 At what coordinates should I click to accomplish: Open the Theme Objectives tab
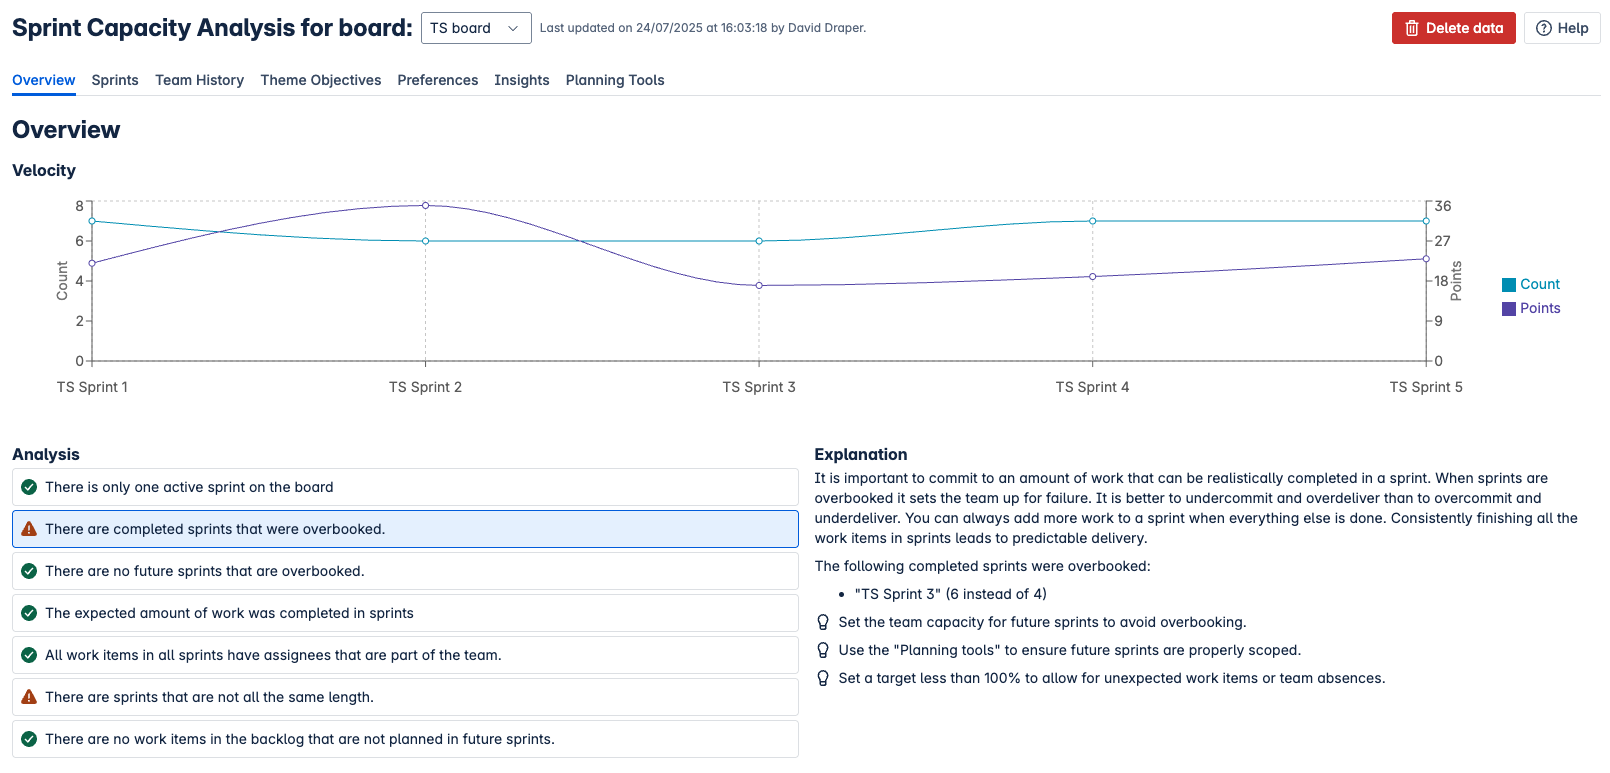321,80
